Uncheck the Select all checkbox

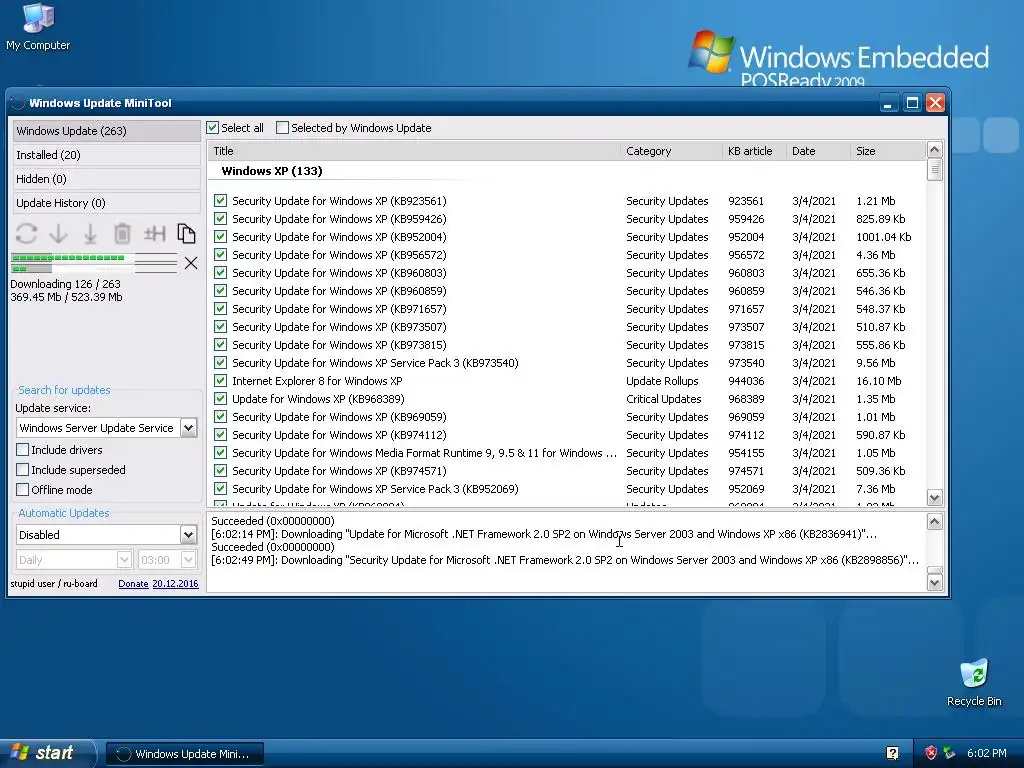(213, 128)
